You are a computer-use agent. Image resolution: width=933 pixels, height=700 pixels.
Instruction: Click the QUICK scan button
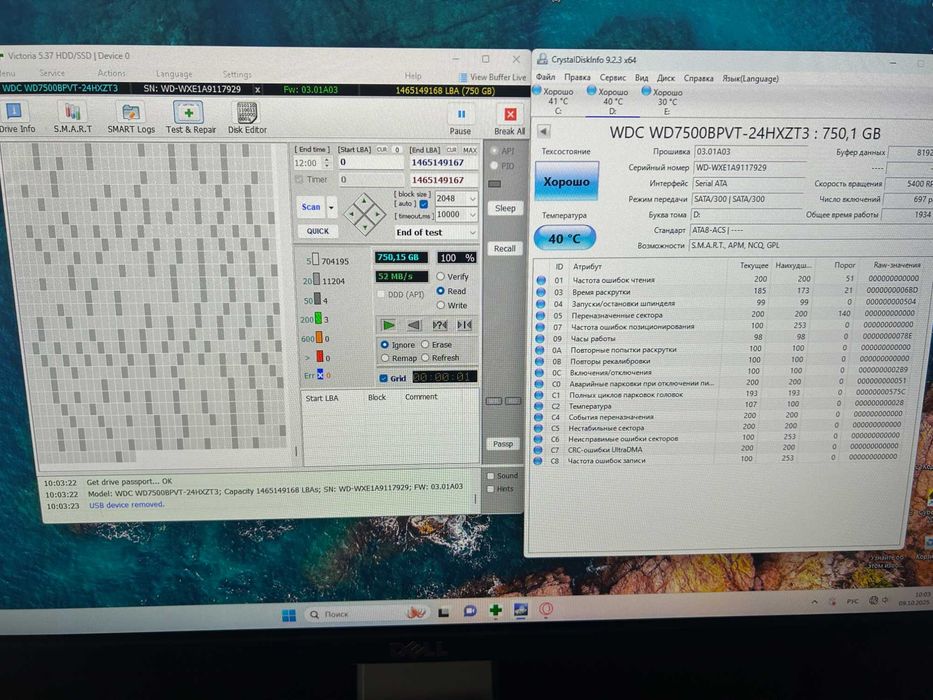click(x=318, y=231)
